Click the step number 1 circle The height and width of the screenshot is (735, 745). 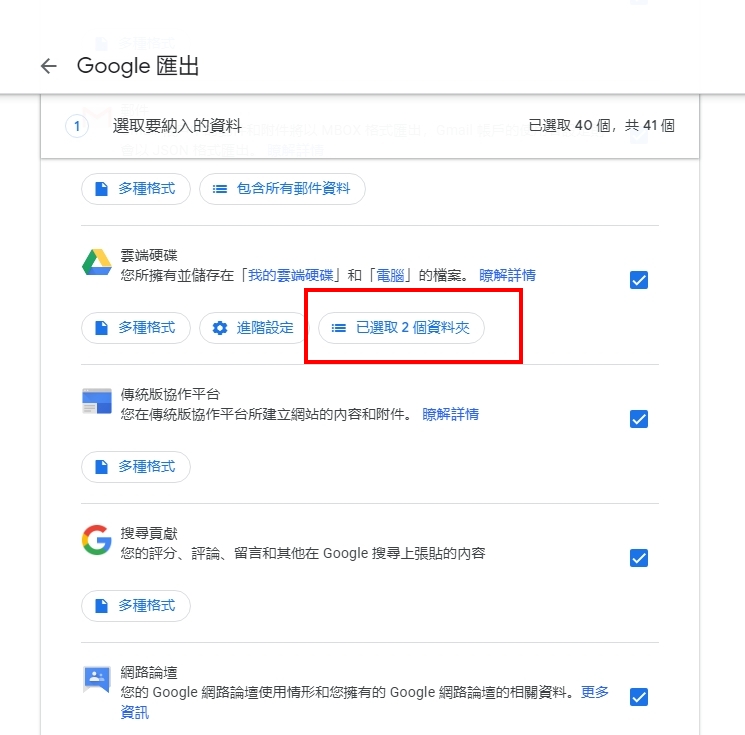click(76, 126)
